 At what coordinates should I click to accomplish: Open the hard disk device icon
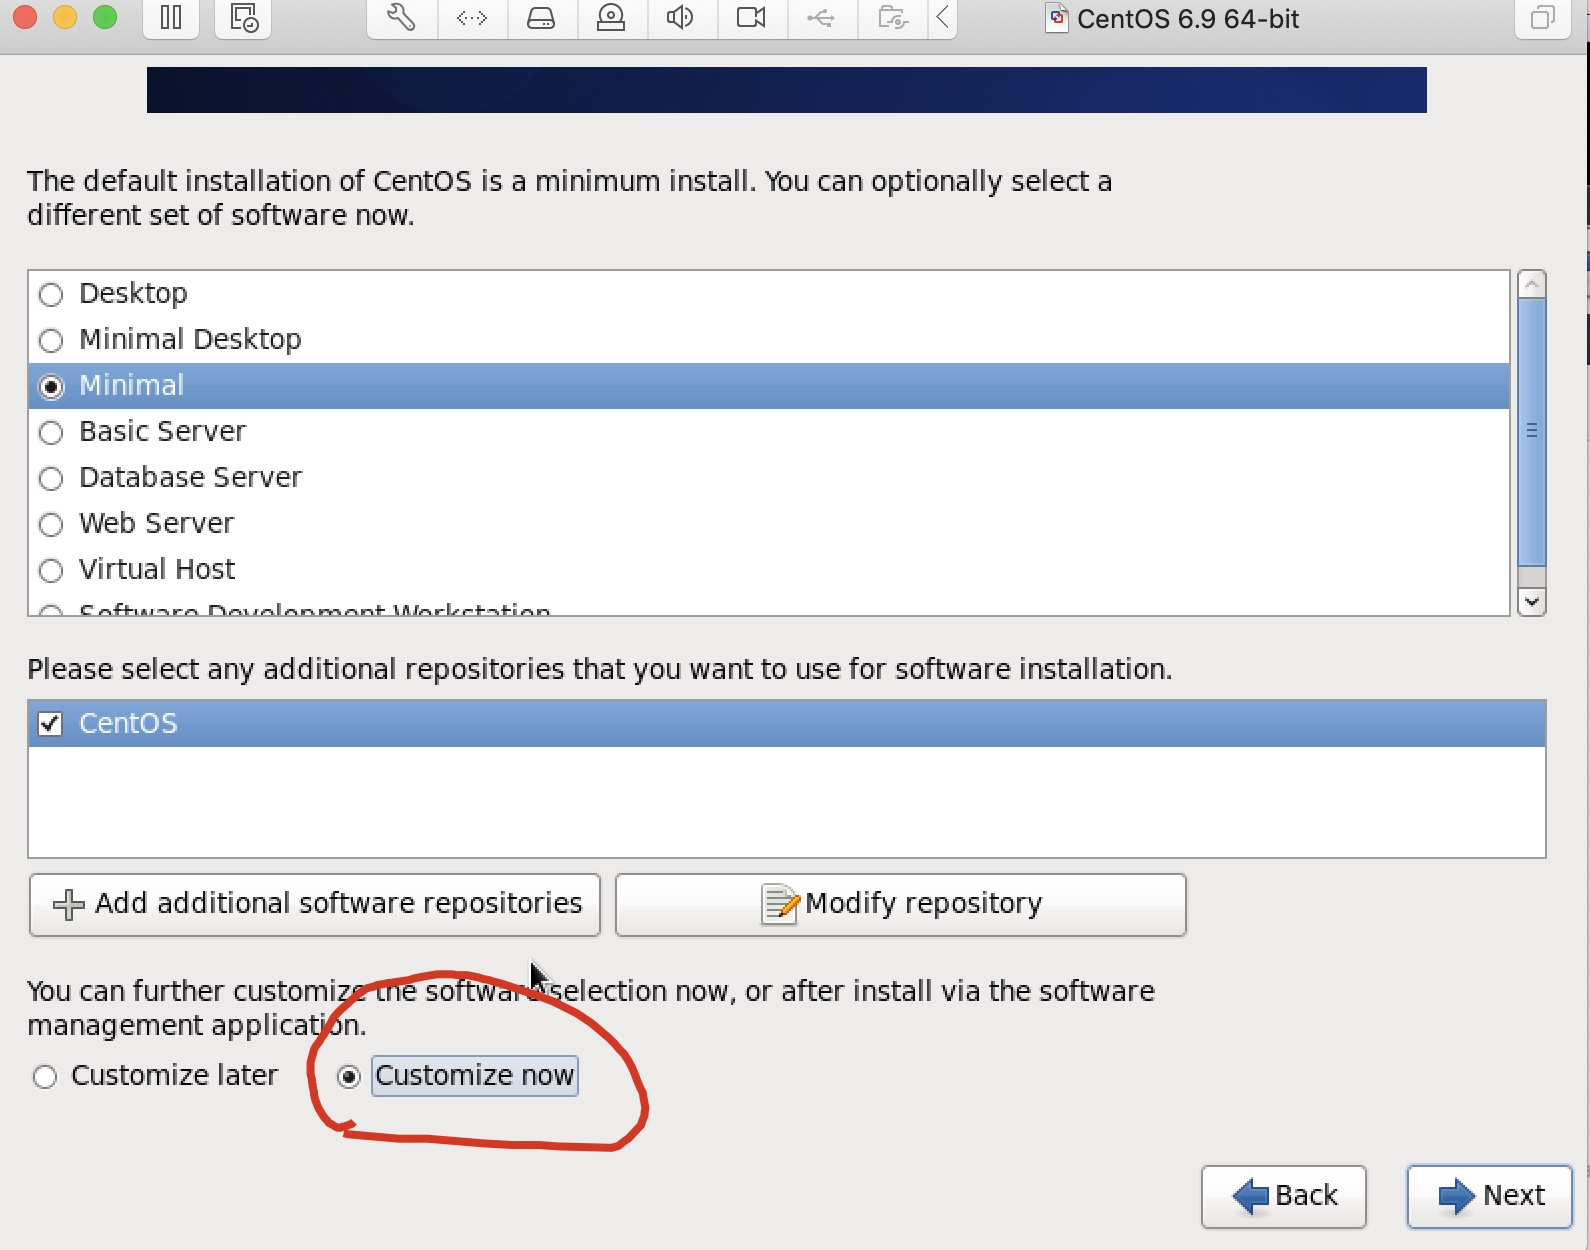(541, 18)
